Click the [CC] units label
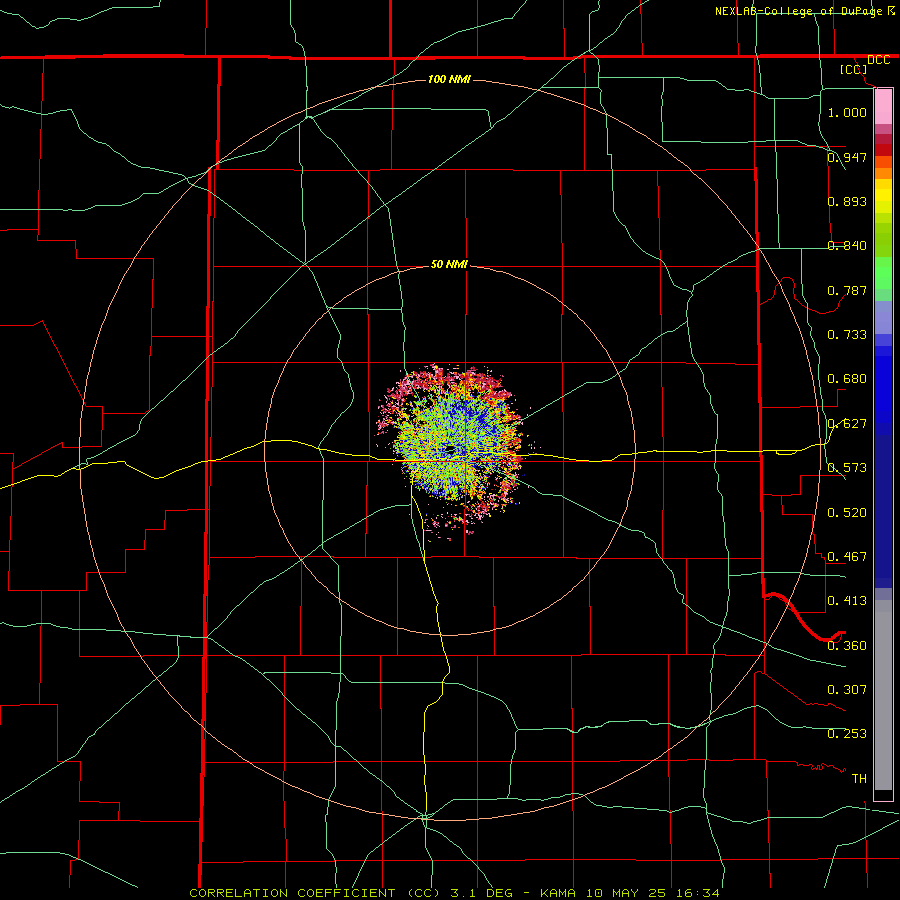 tap(854, 69)
